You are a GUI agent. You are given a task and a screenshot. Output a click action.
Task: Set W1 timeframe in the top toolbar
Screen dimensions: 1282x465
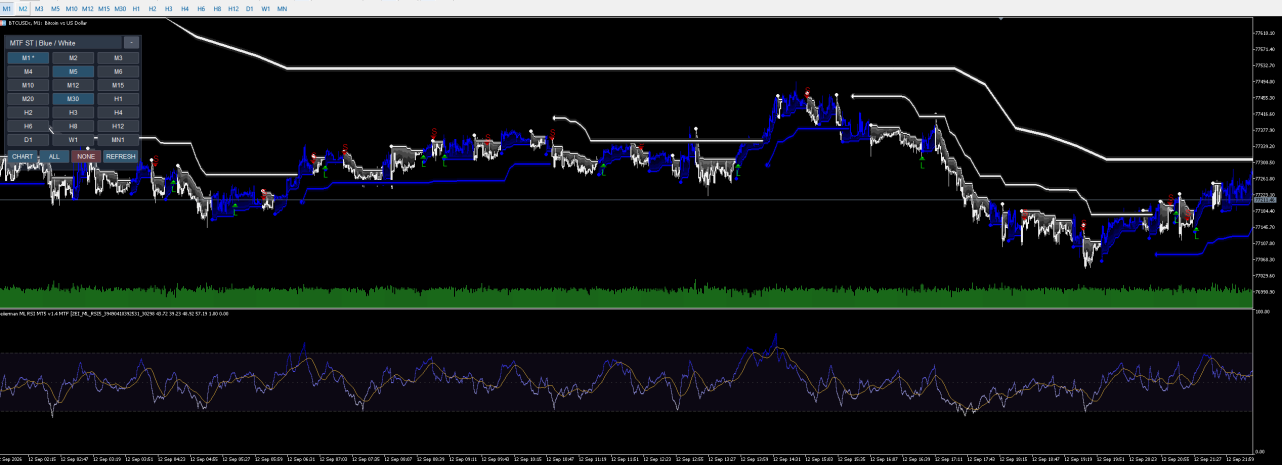coord(265,8)
